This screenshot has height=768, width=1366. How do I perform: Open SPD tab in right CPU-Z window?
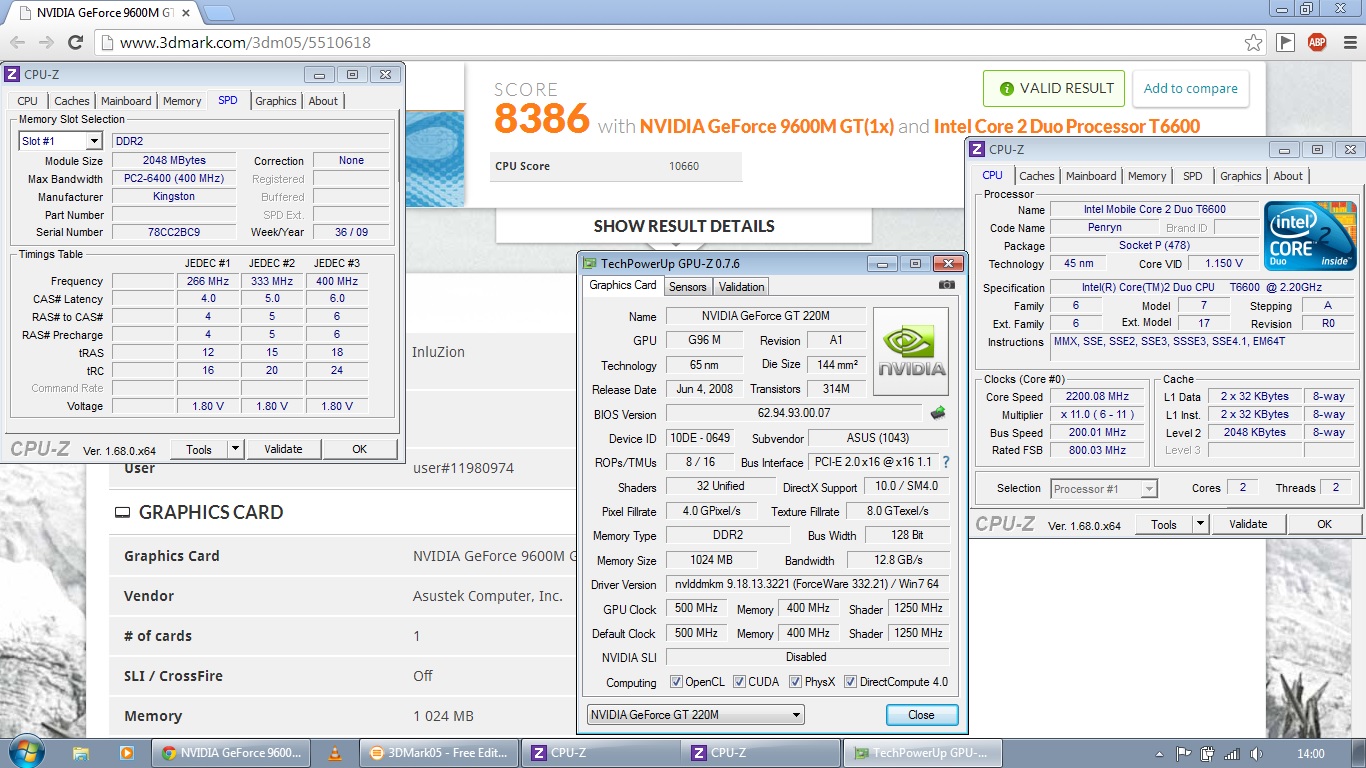(1193, 176)
